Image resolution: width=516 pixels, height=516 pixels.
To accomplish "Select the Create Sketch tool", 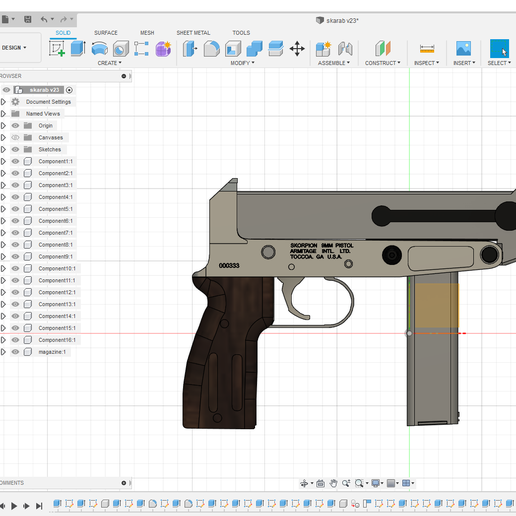I will [x=57, y=49].
